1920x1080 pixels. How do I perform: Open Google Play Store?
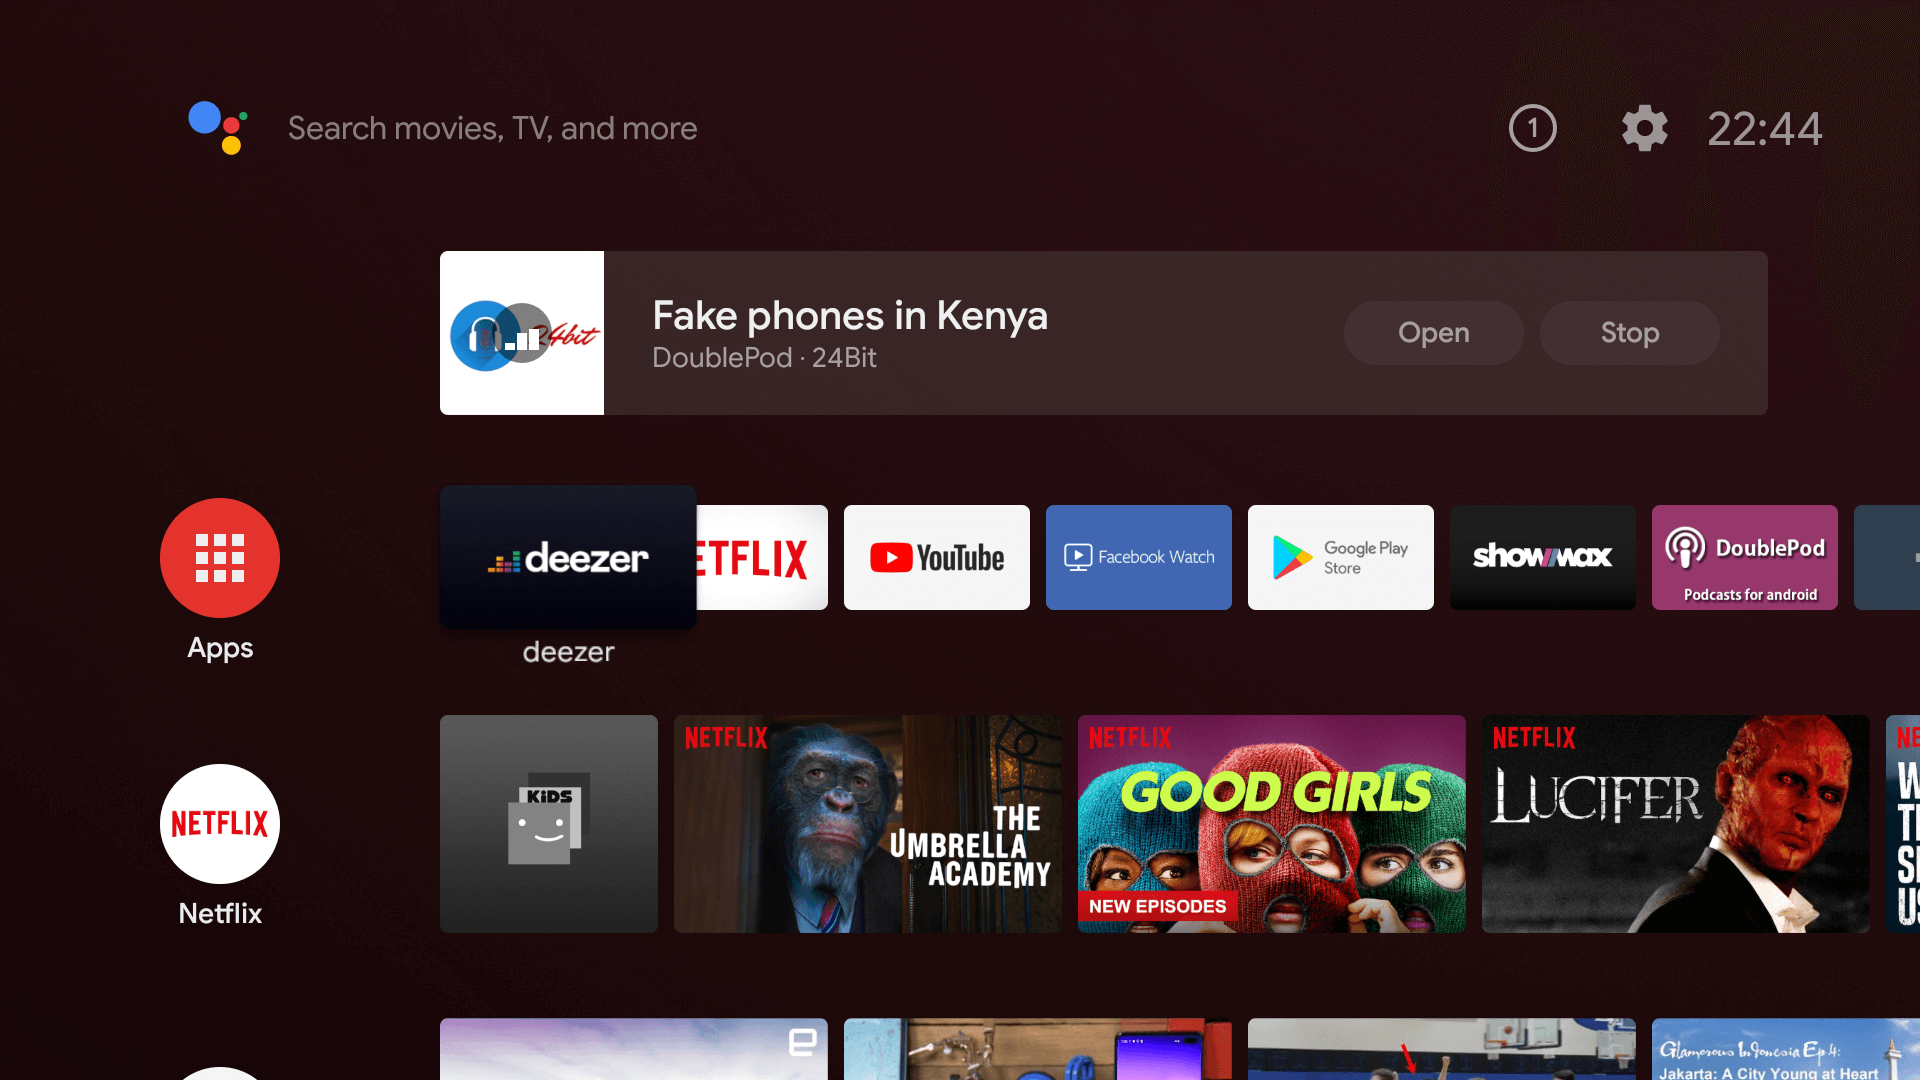[1340, 556]
